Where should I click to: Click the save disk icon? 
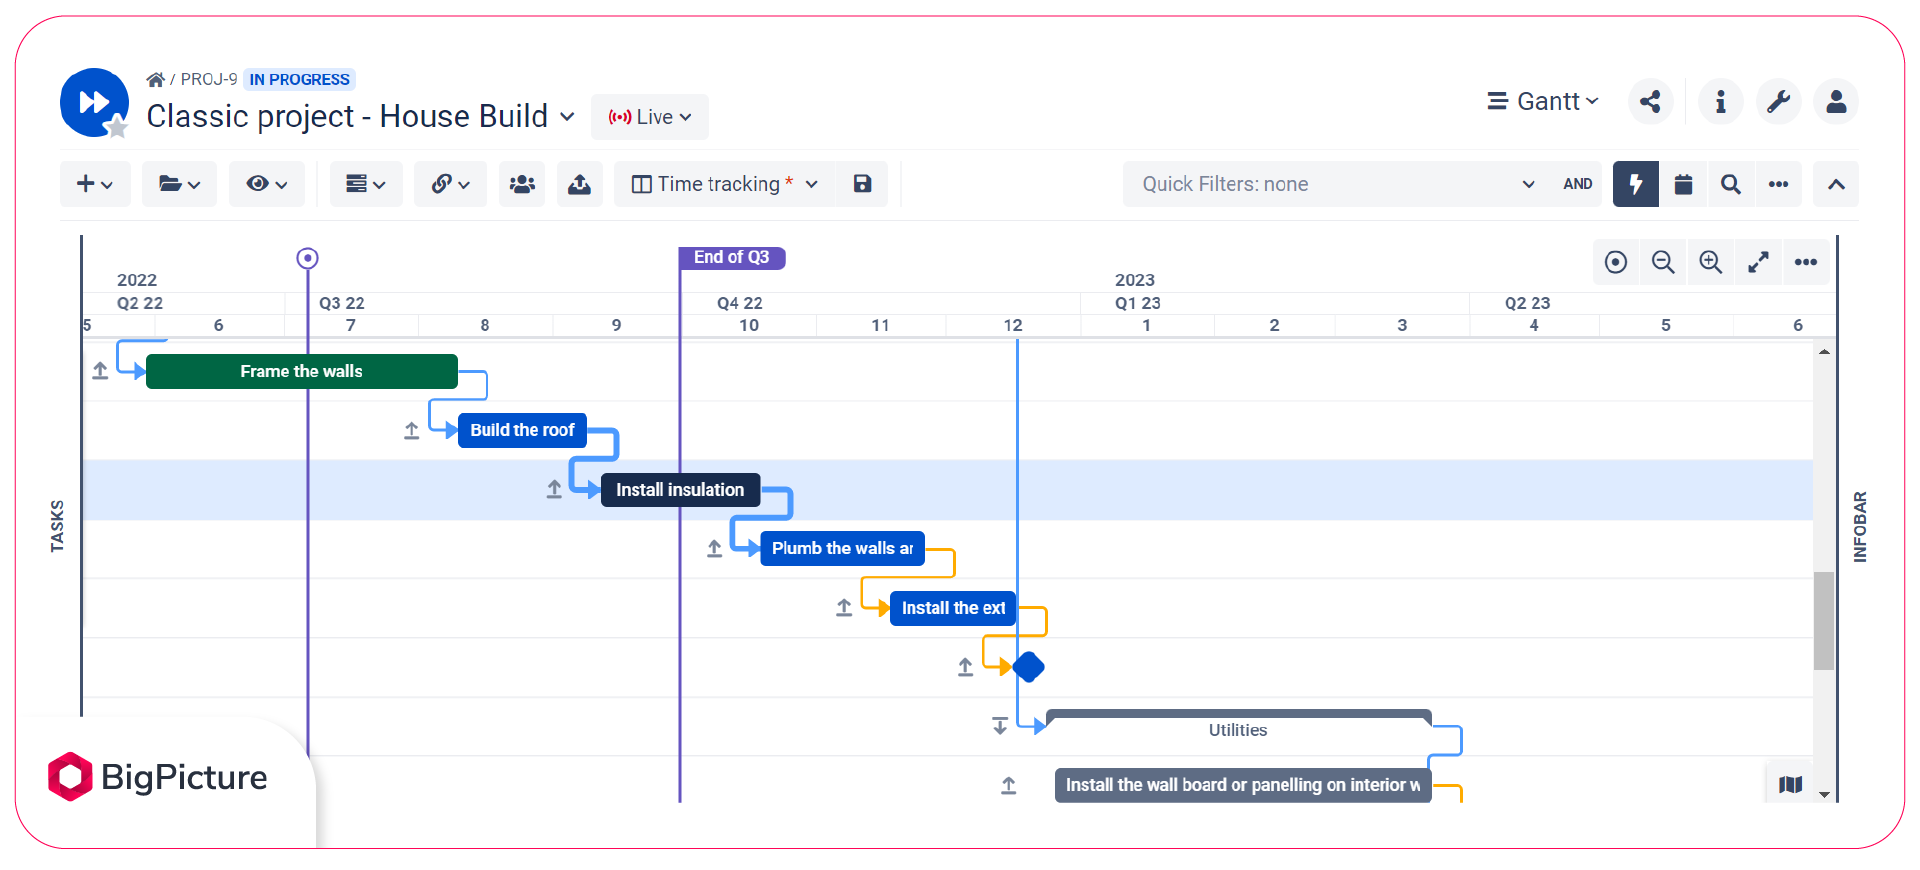click(862, 184)
